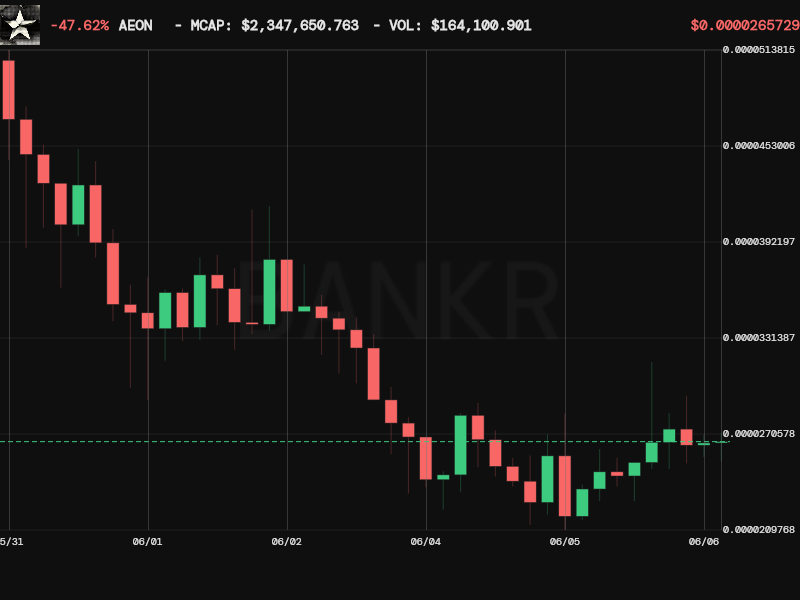Click the tall green candle just before 06/02
This screenshot has height=600, width=800.
tap(269, 292)
